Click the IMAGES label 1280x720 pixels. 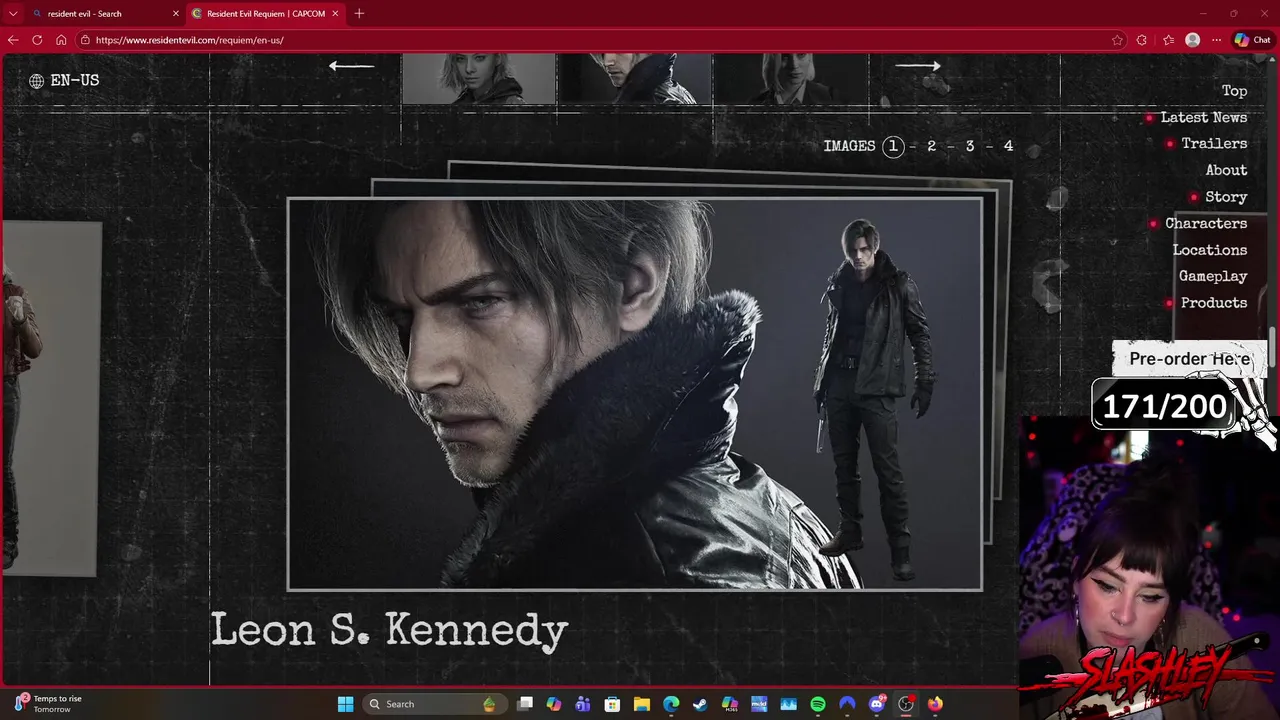[x=849, y=146]
